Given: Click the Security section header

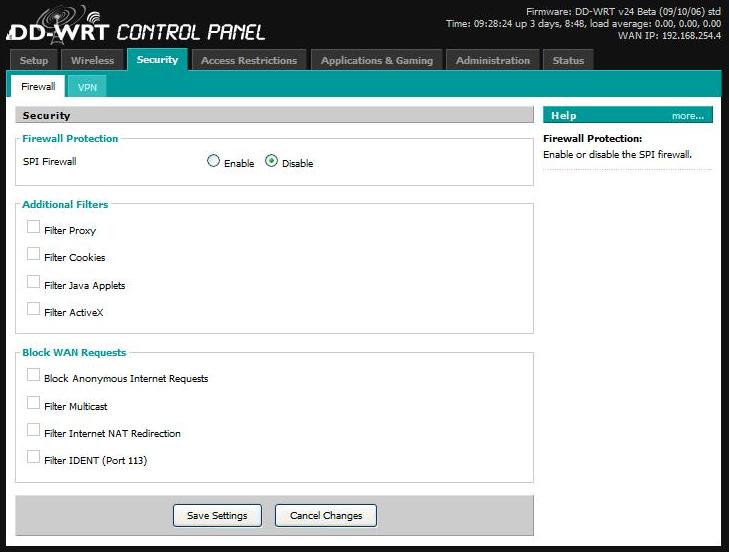Looking at the screenshot, I should point(274,115).
